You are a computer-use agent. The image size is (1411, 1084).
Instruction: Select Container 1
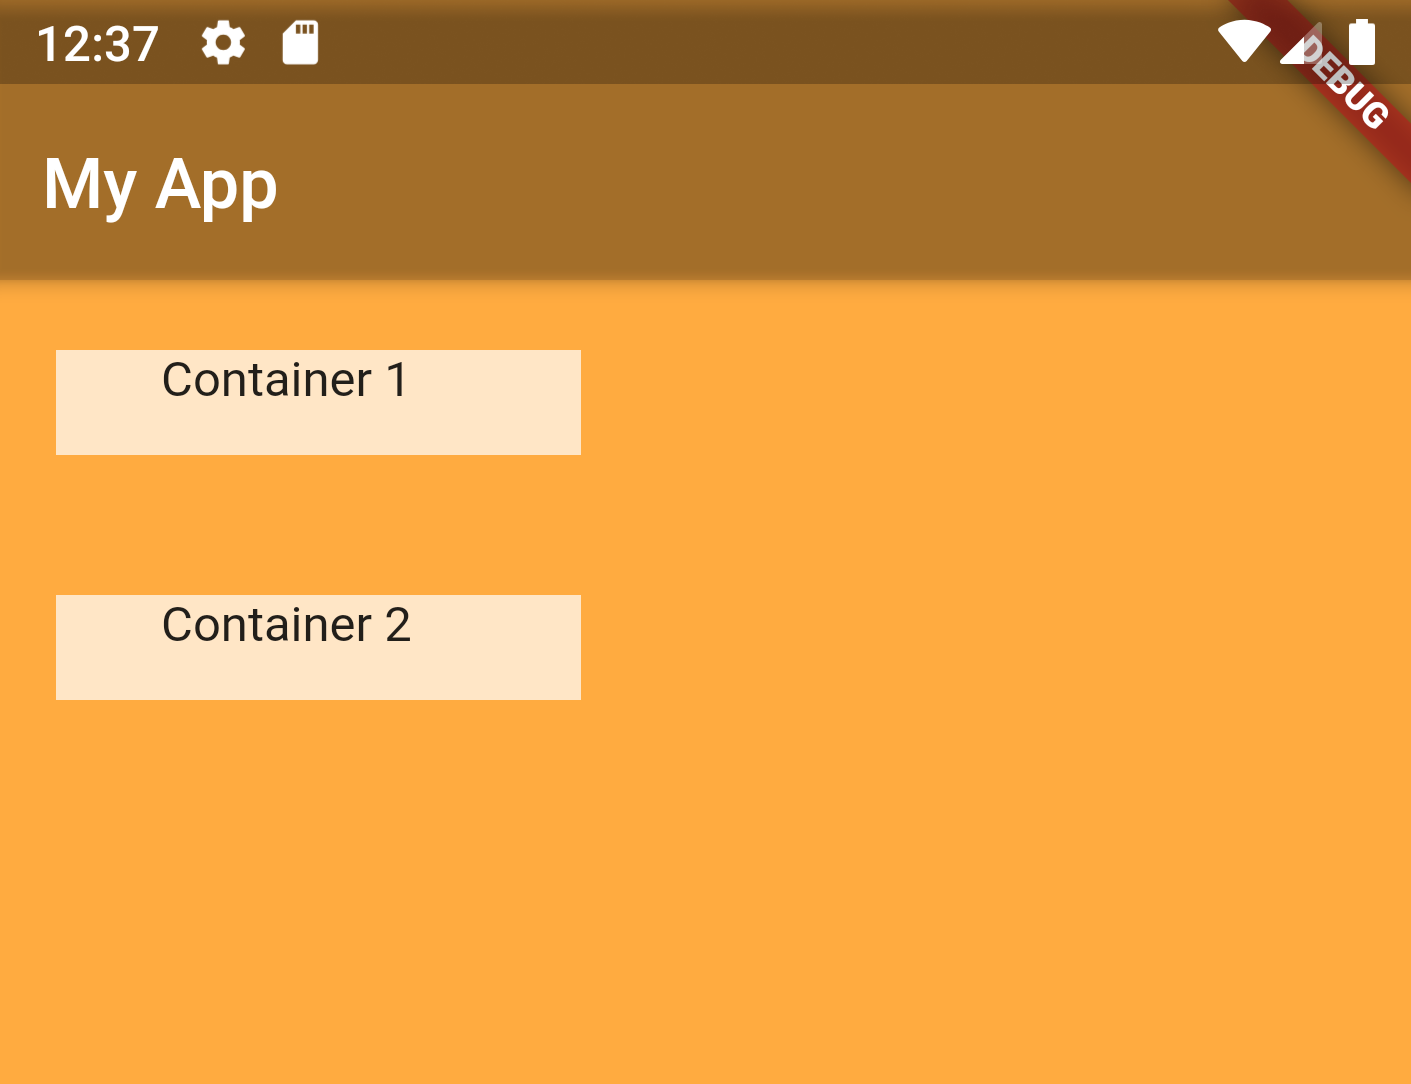tap(318, 402)
